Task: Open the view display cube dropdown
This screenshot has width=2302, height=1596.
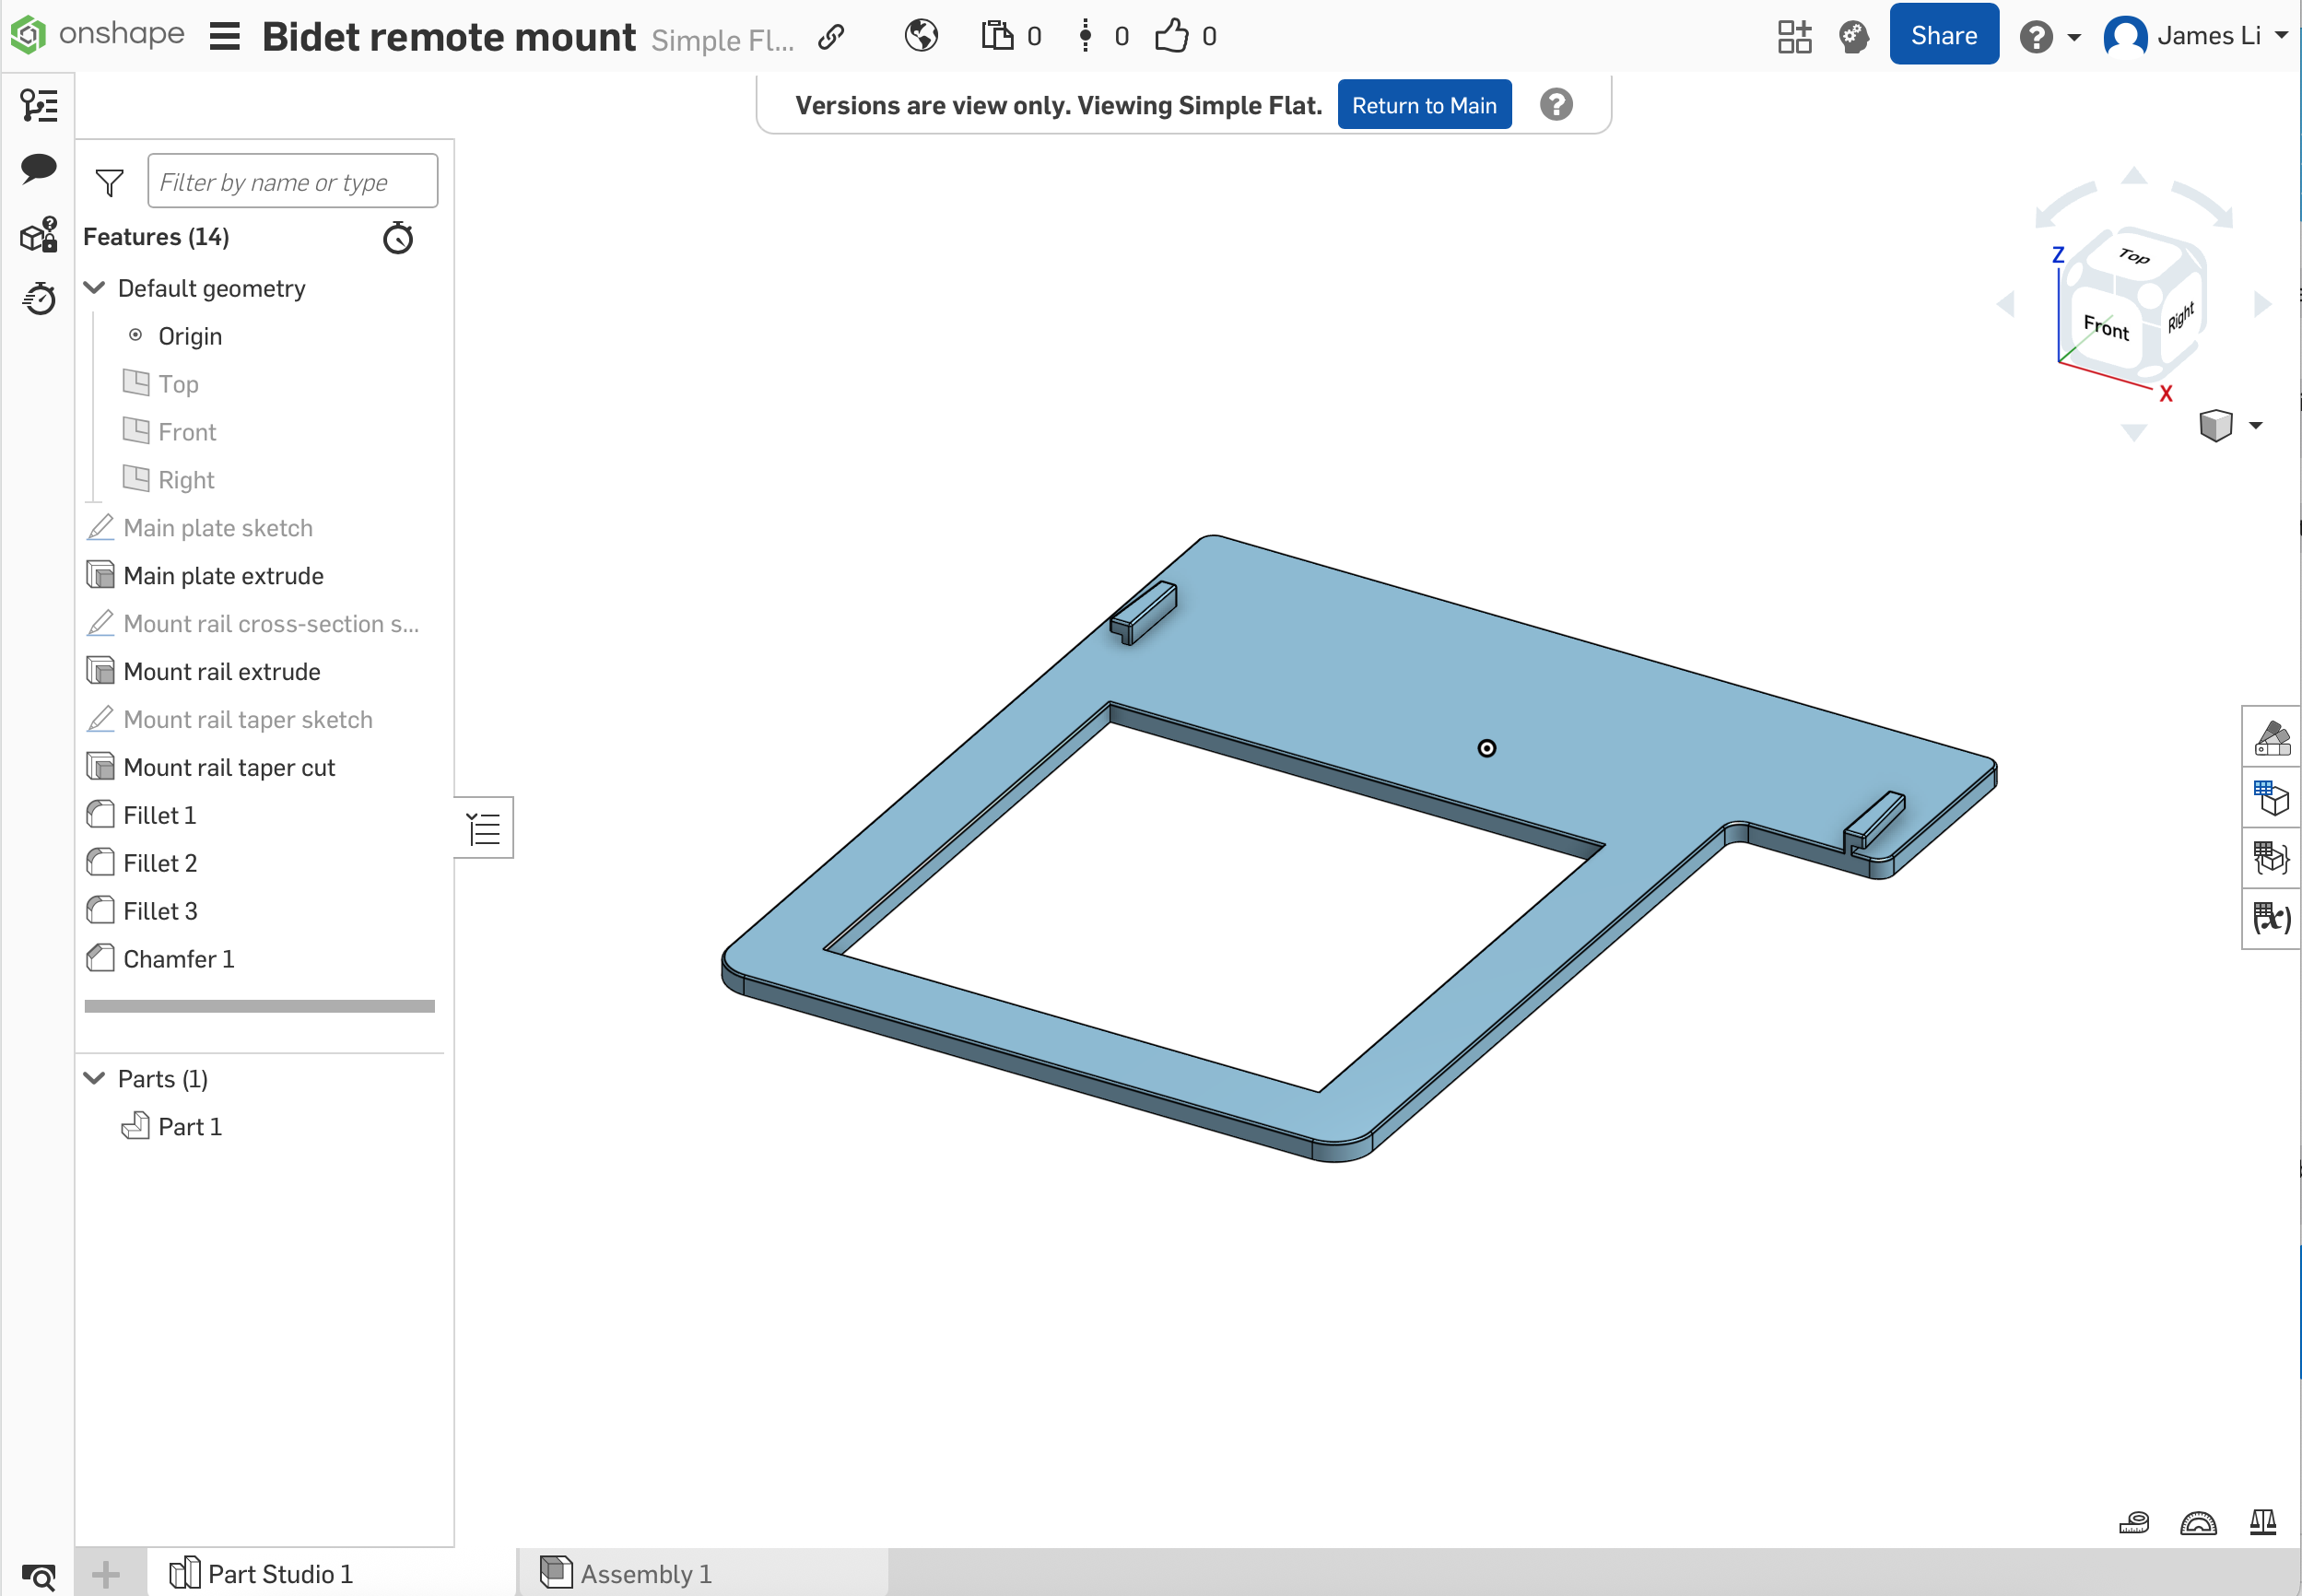Action: click(x=2230, y=426)
